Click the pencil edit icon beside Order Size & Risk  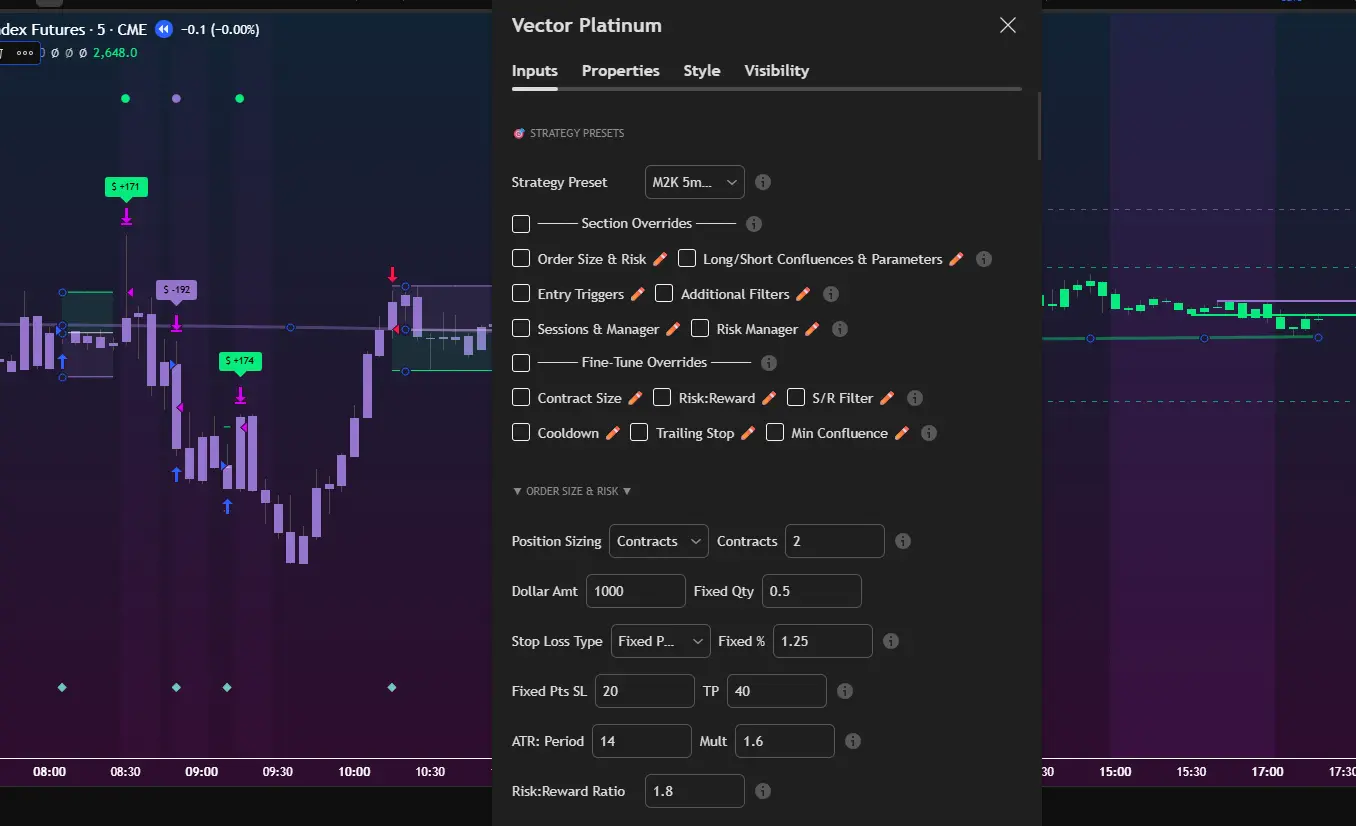coord(659,258)
